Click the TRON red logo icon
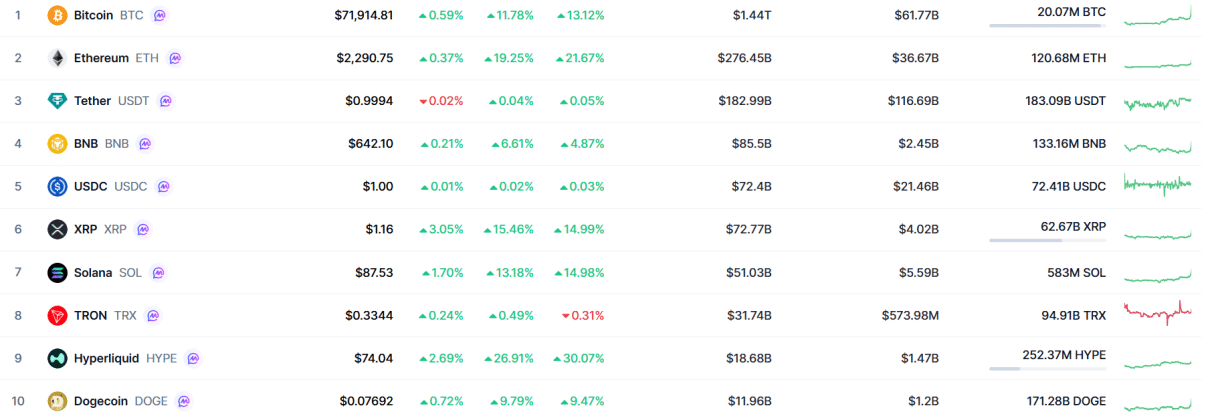This screenshot has width=1208, height=420. point(57,316)
